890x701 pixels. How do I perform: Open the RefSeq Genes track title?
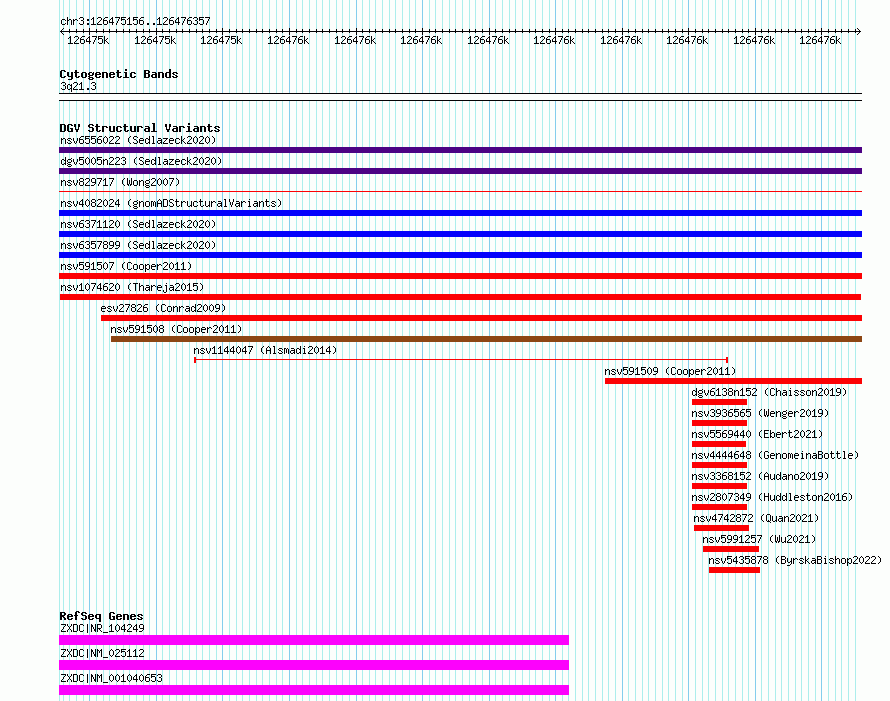[101, 616]
